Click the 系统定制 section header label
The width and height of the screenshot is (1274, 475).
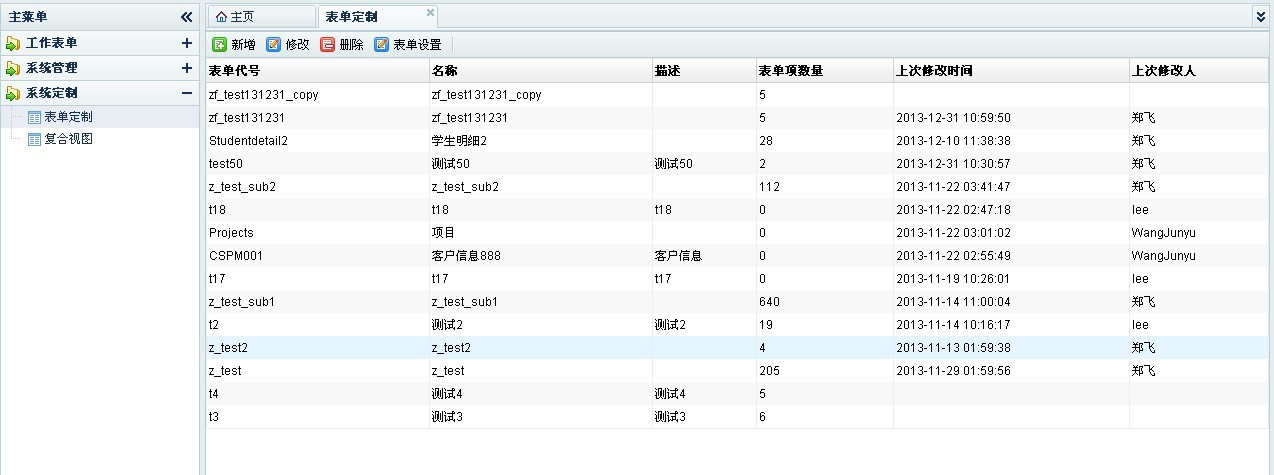(51, 93)
